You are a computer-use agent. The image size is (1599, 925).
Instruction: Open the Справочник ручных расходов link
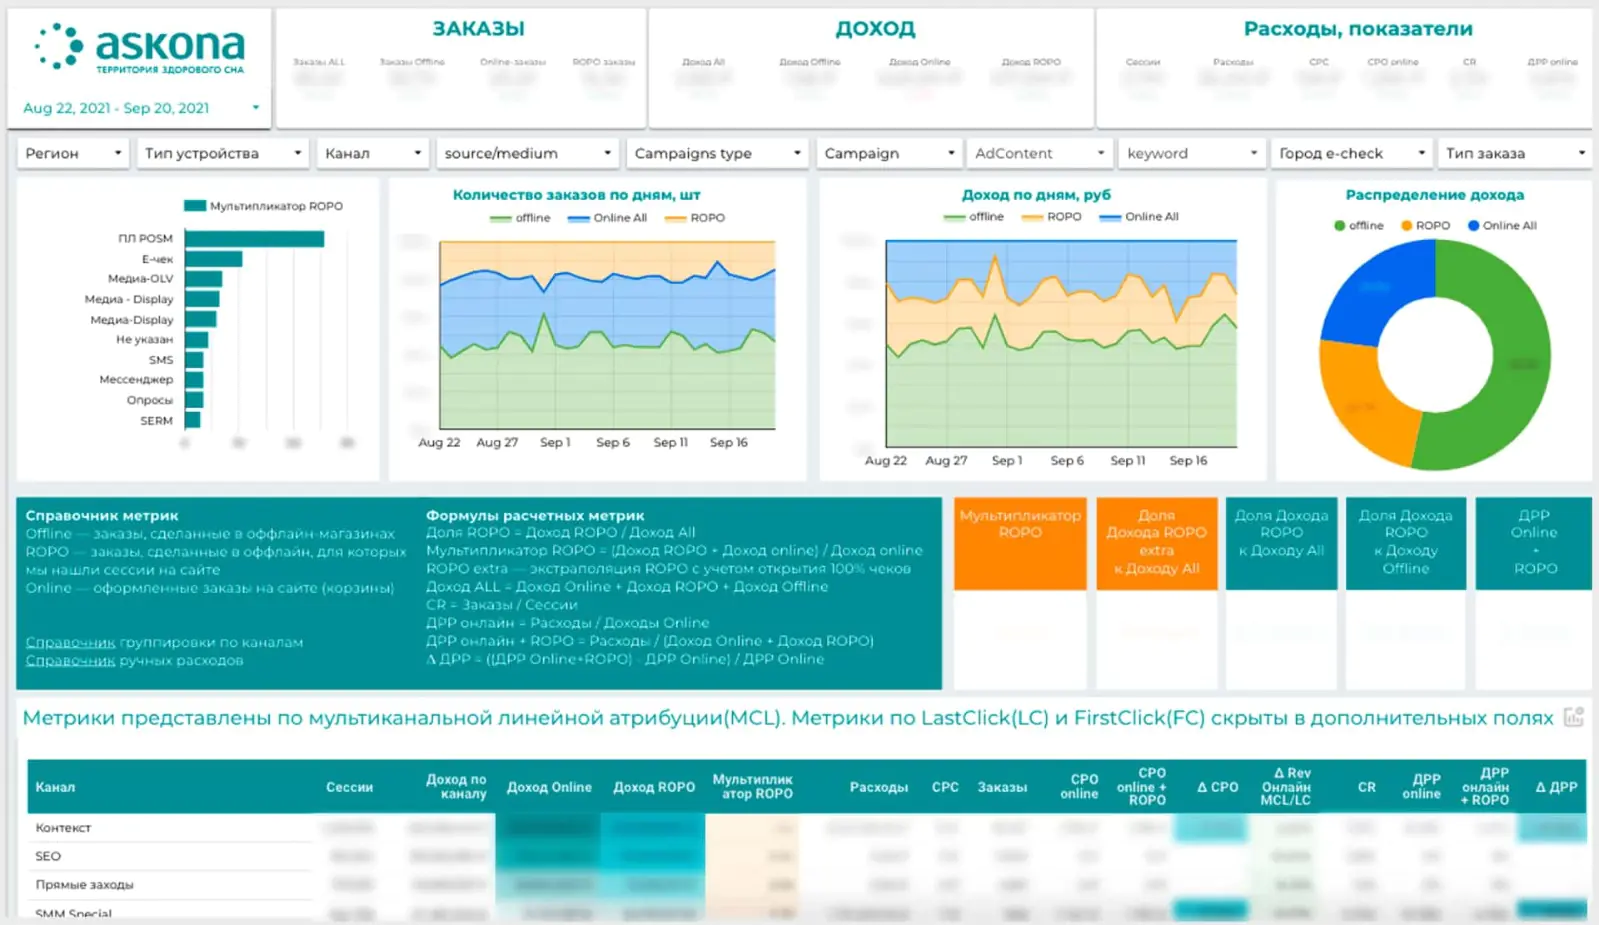point(134,660)
